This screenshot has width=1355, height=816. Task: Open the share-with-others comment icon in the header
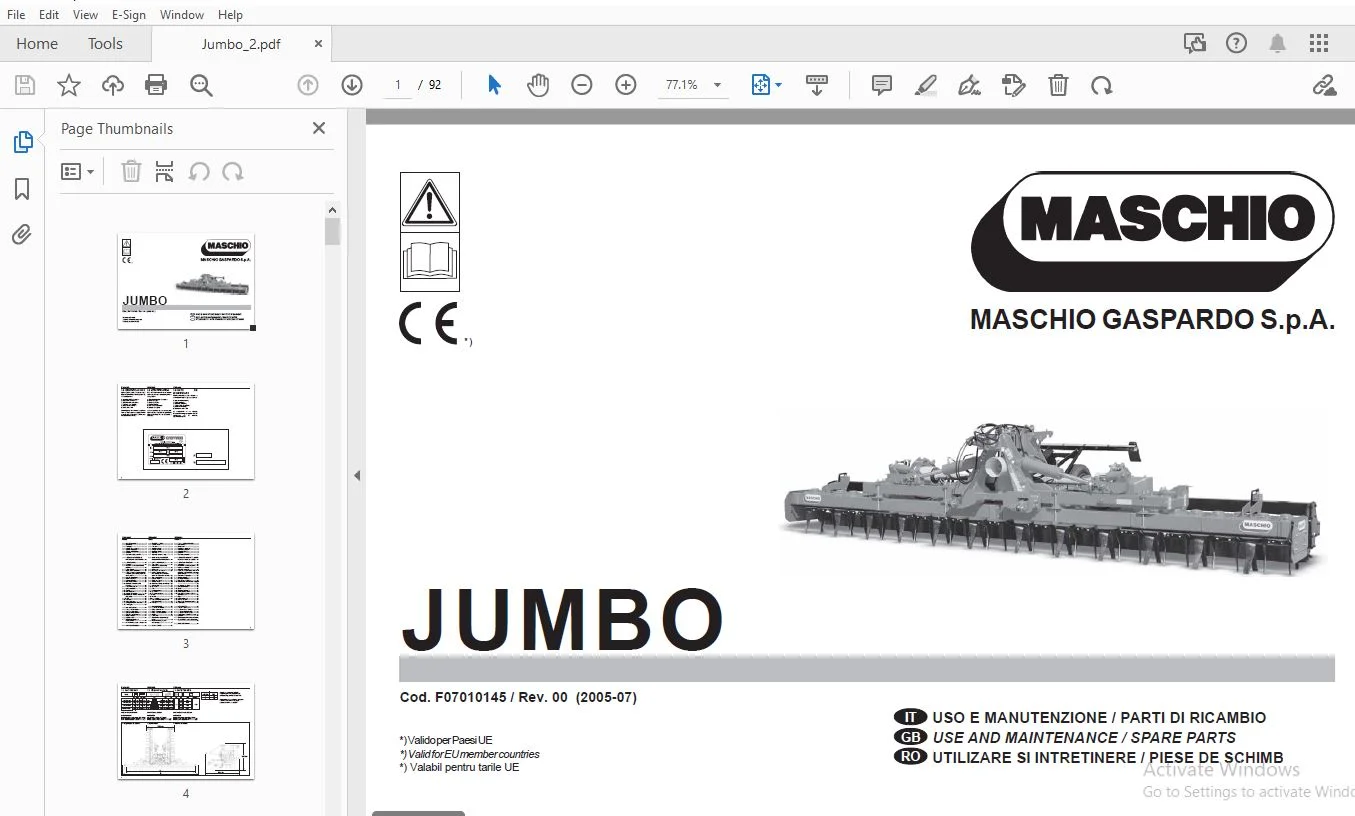pyautogui.click(x=1195, y=44)
